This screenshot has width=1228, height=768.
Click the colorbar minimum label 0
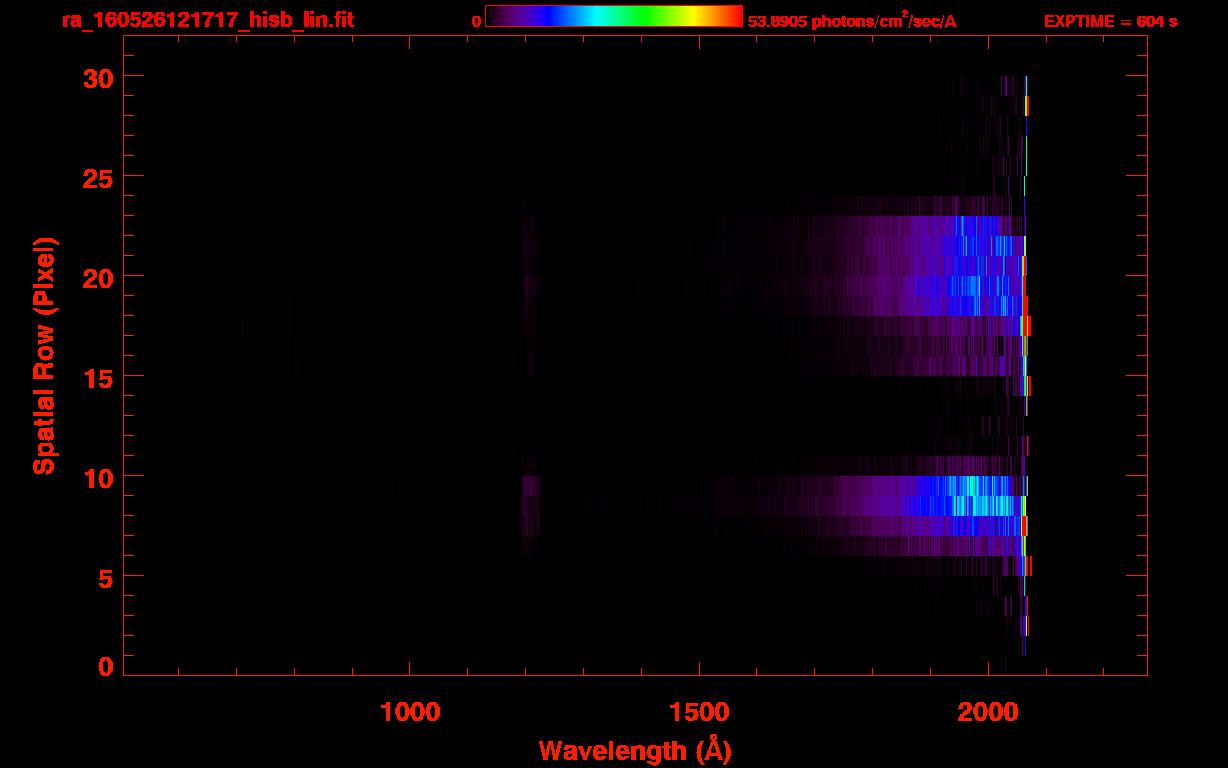[x=477, y=22]
